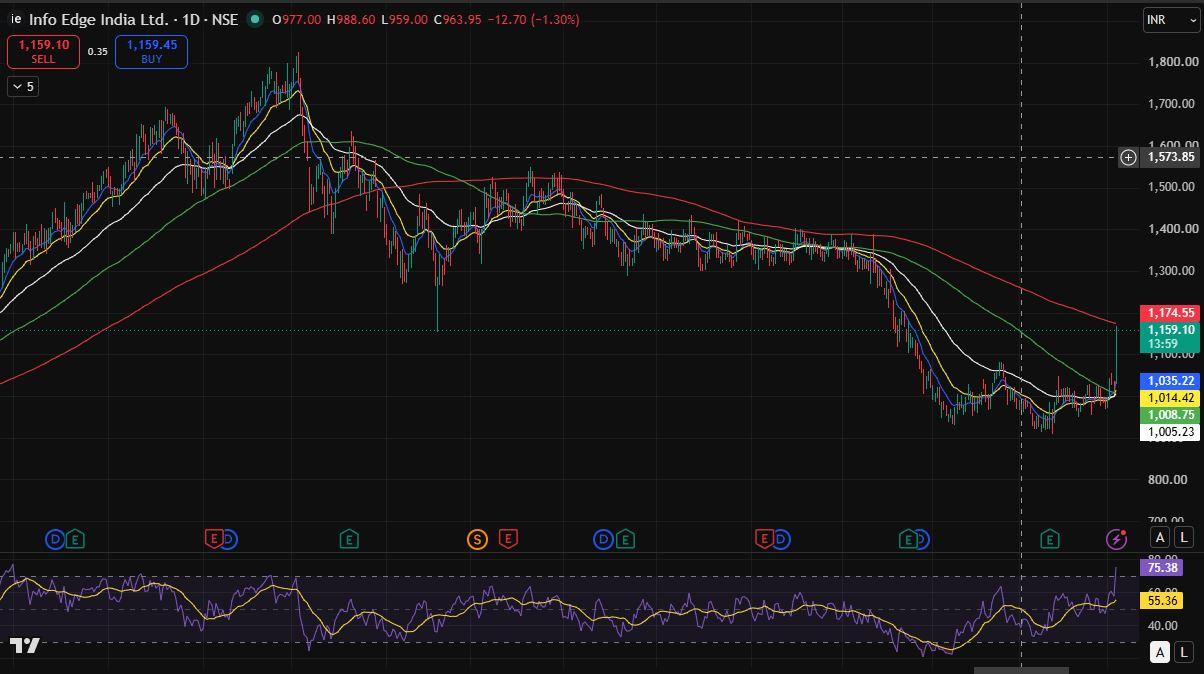The image size is (1204, 674).
Task: Toggle log scale L on price pane
Action: click(1184, 538)
